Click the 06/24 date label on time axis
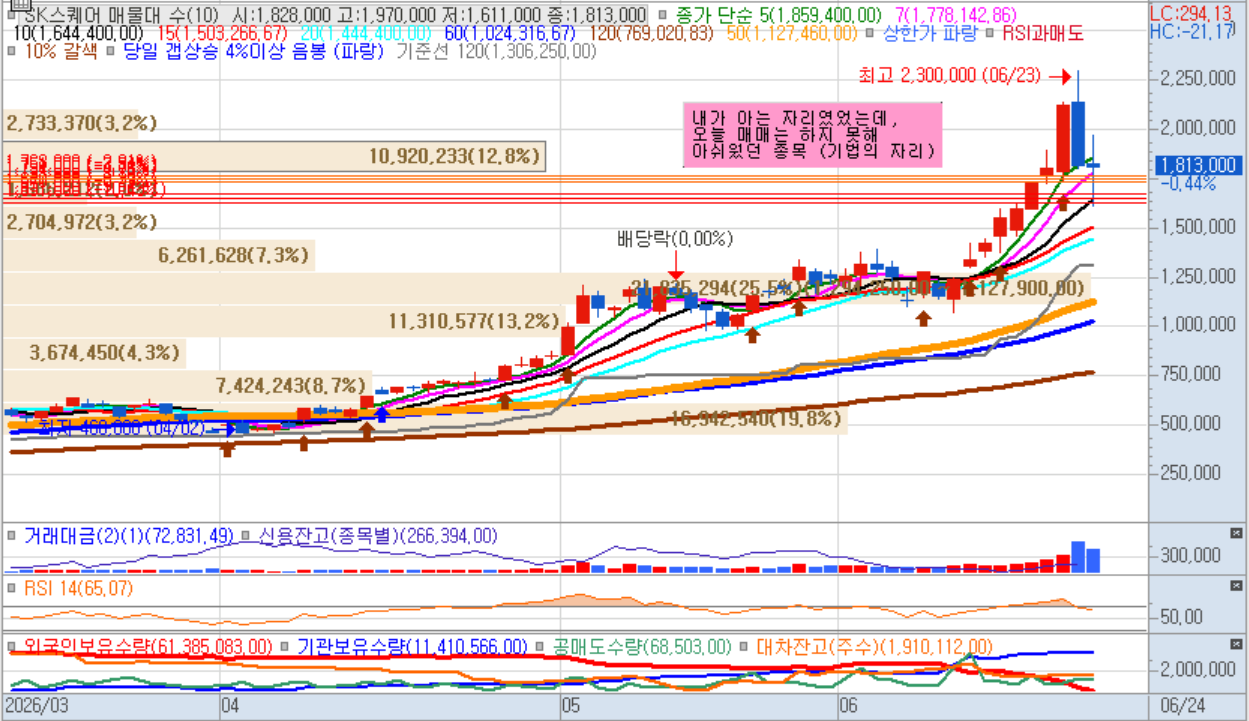This screenshot has height=721, width=1249. [1181, 705]
